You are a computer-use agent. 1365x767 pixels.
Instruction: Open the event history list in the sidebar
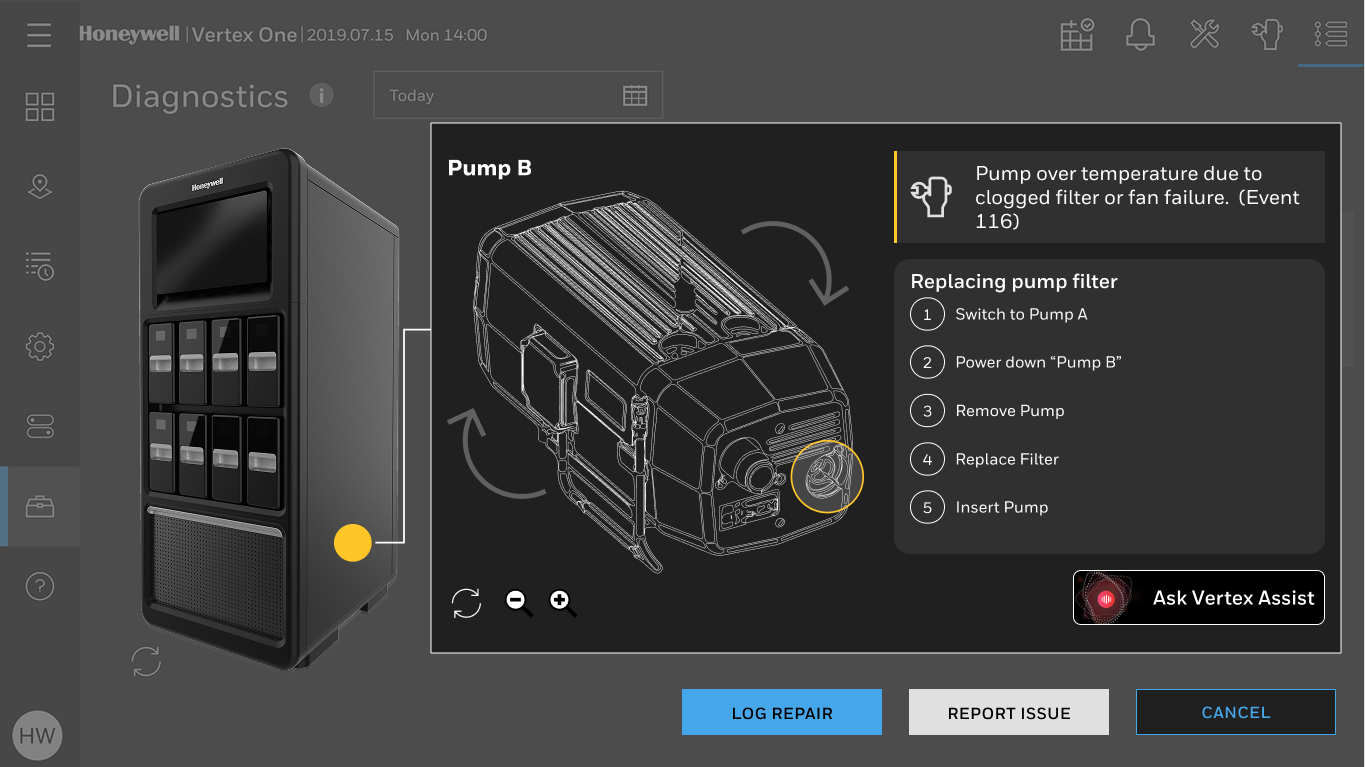39,266
